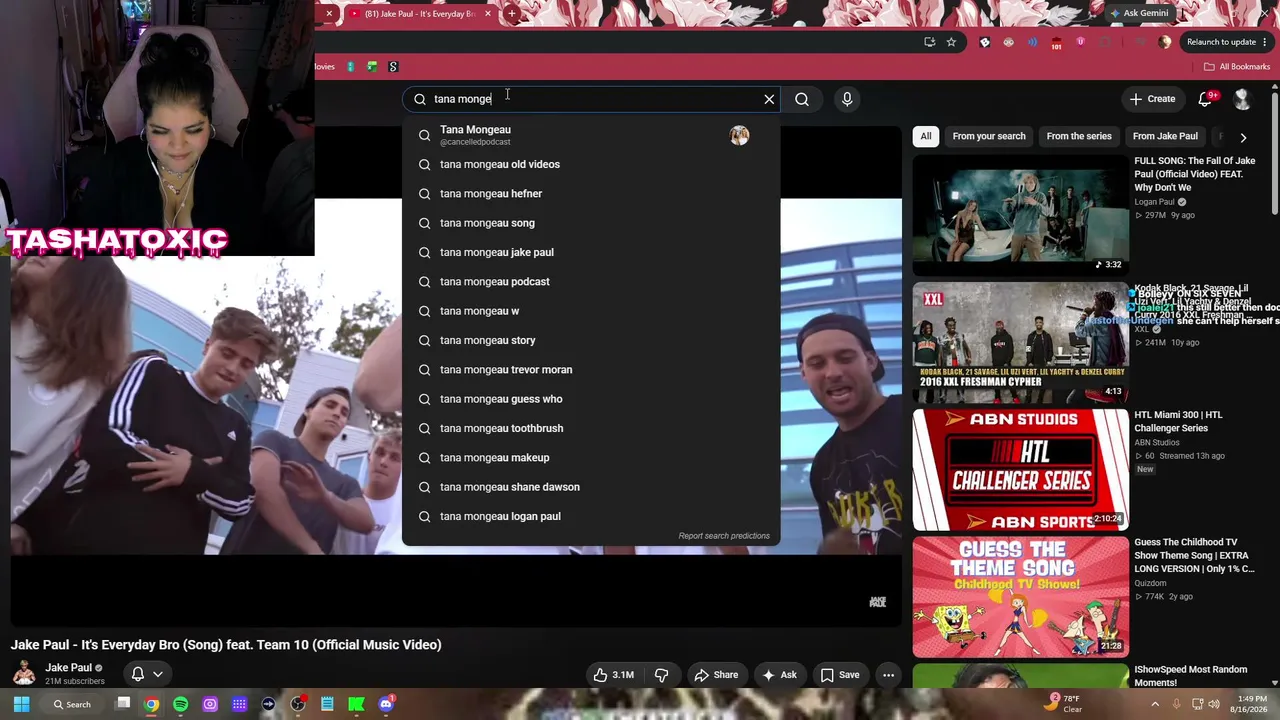Pick the tana mongeau w suggestion
This screenshot has width=1280, height=720.
tap(591, 311)
